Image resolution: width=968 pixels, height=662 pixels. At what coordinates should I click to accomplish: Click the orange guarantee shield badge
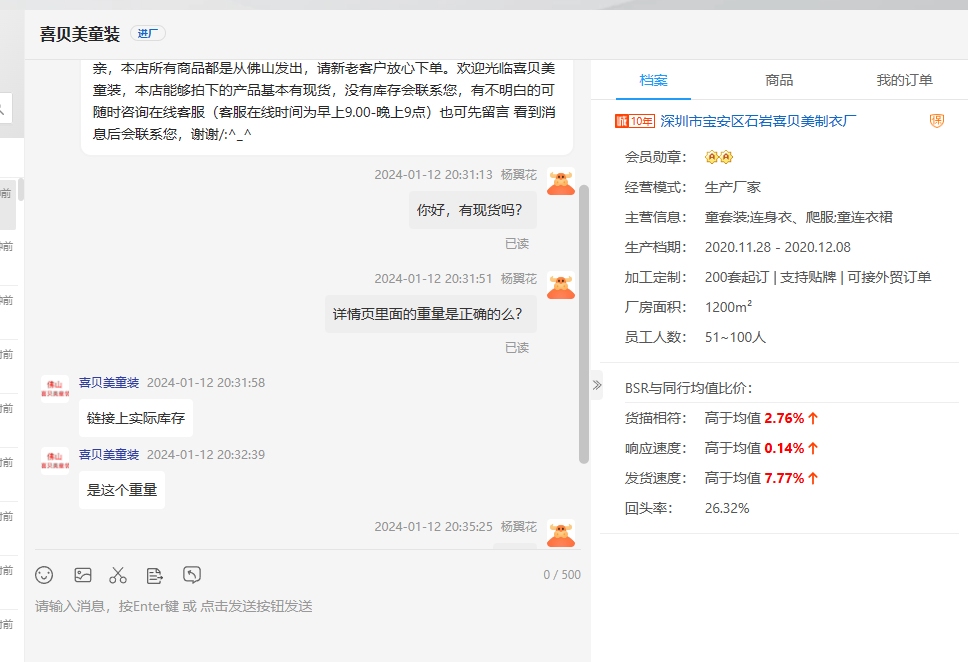937,121
